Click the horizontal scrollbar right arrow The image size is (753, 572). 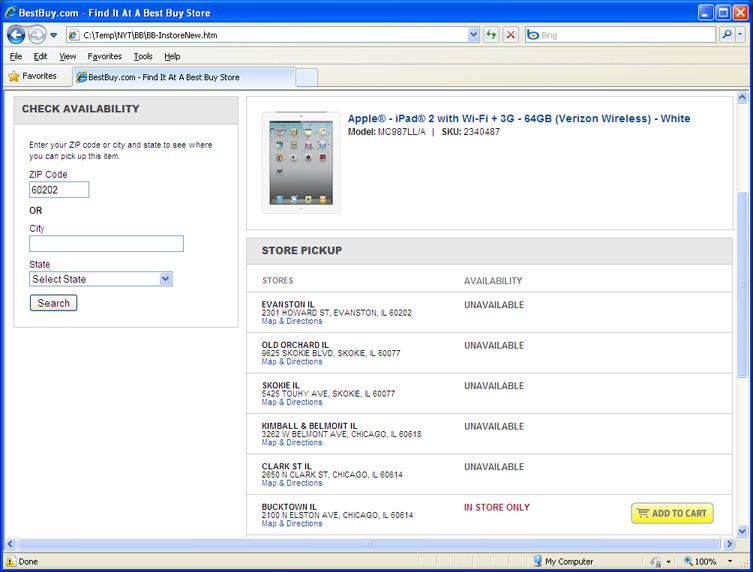(x=729, y=544)
